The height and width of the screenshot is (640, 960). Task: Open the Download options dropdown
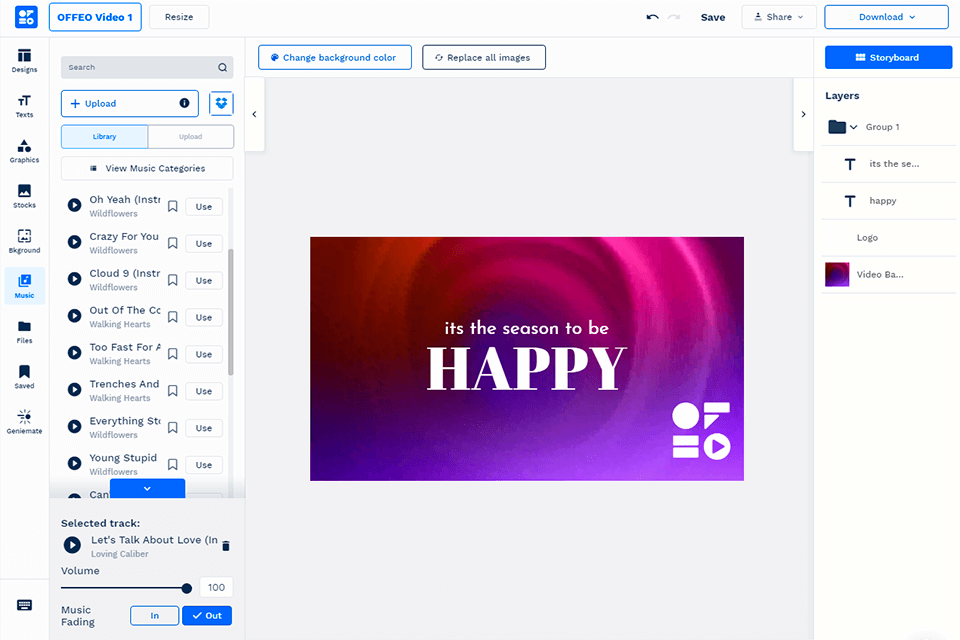point(884,17)
